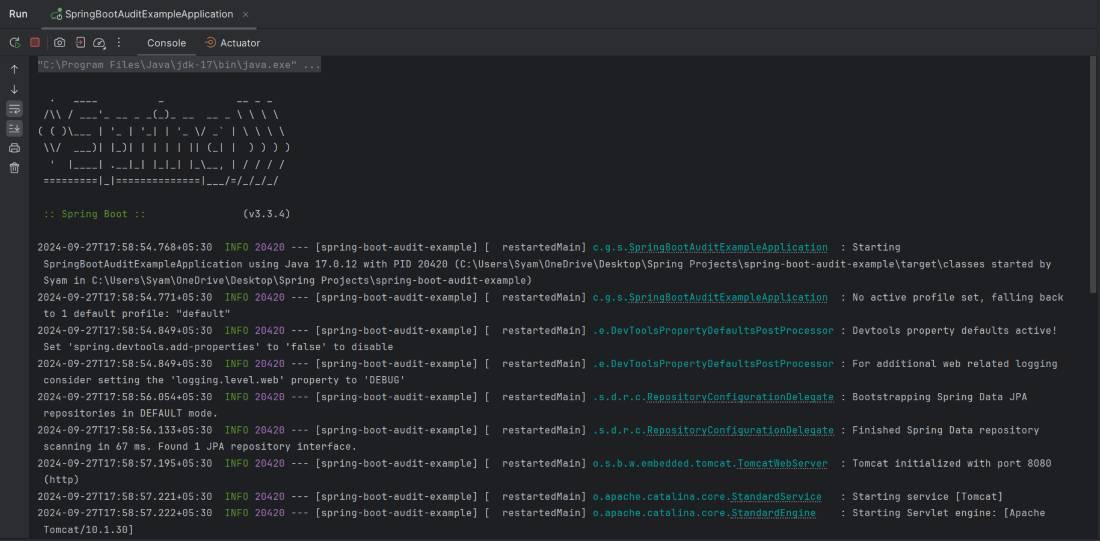Viewport: 1100px width, 541px height.
Task: Toggle soft-wrap for console lines
Action: [14, 109]
